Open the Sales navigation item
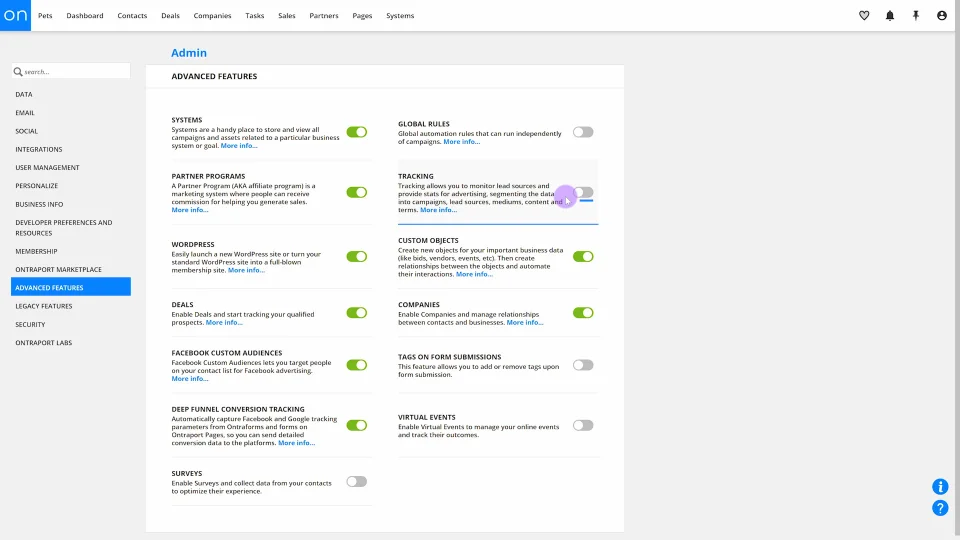 pos(287,15)
